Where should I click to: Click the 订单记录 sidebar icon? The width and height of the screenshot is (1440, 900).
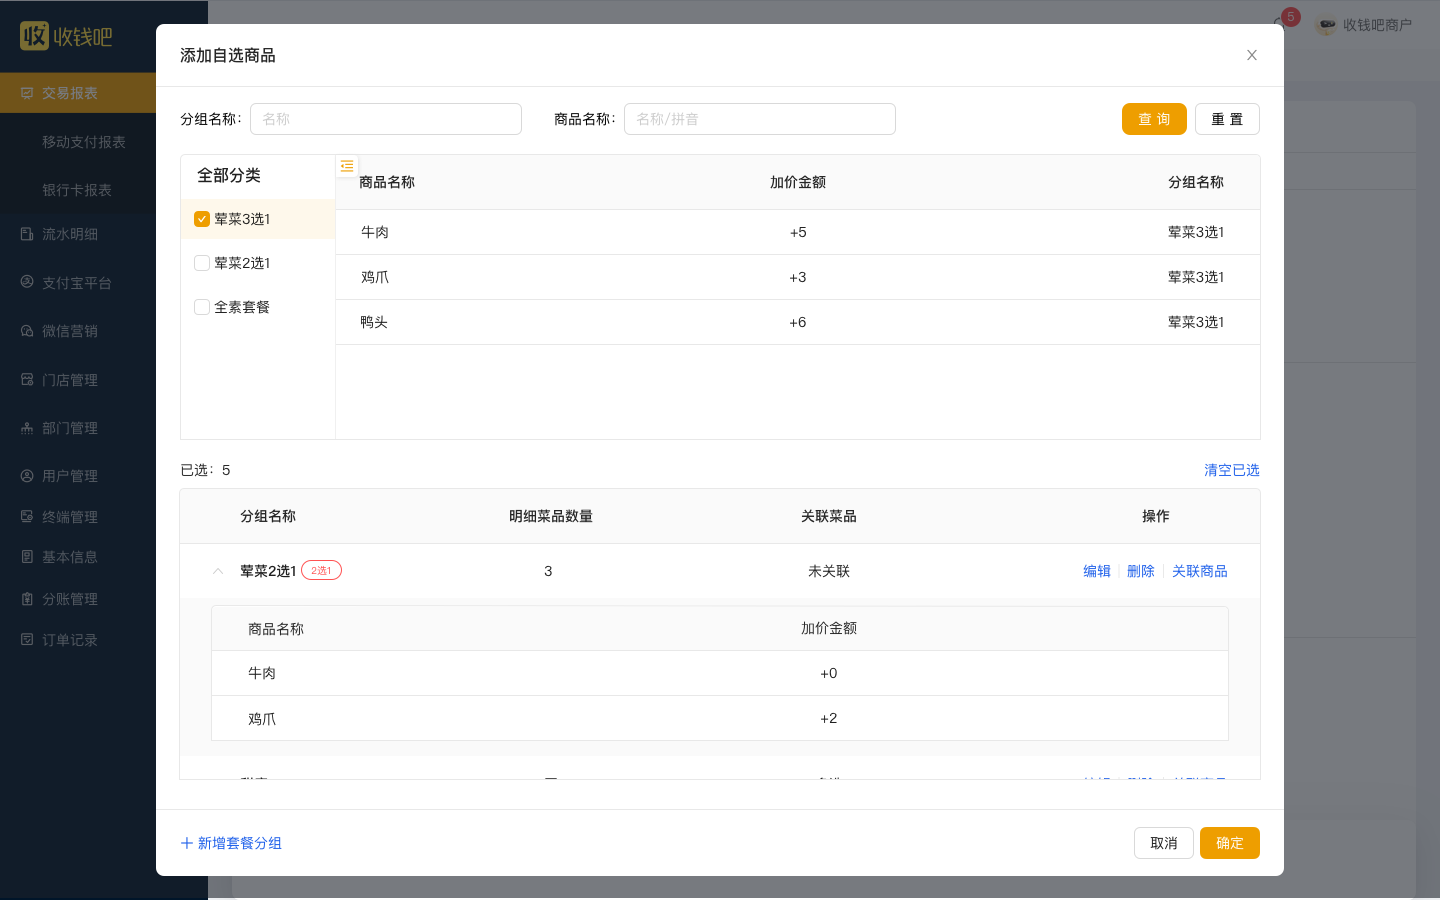pyautogui.click(x=27, y=640)
